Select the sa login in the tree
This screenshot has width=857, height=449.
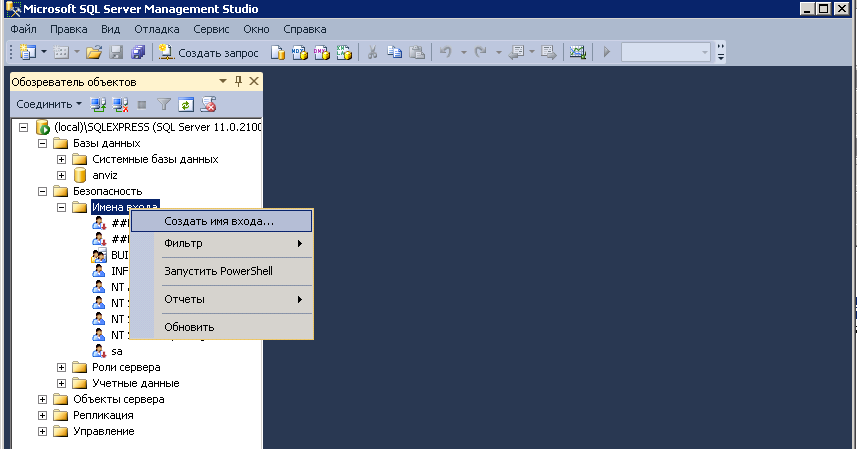coord(116,351)
